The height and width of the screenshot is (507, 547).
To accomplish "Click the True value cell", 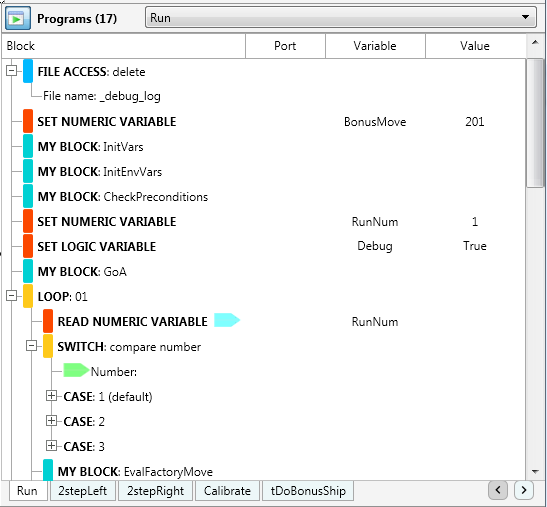I will (x=475, y=246).
